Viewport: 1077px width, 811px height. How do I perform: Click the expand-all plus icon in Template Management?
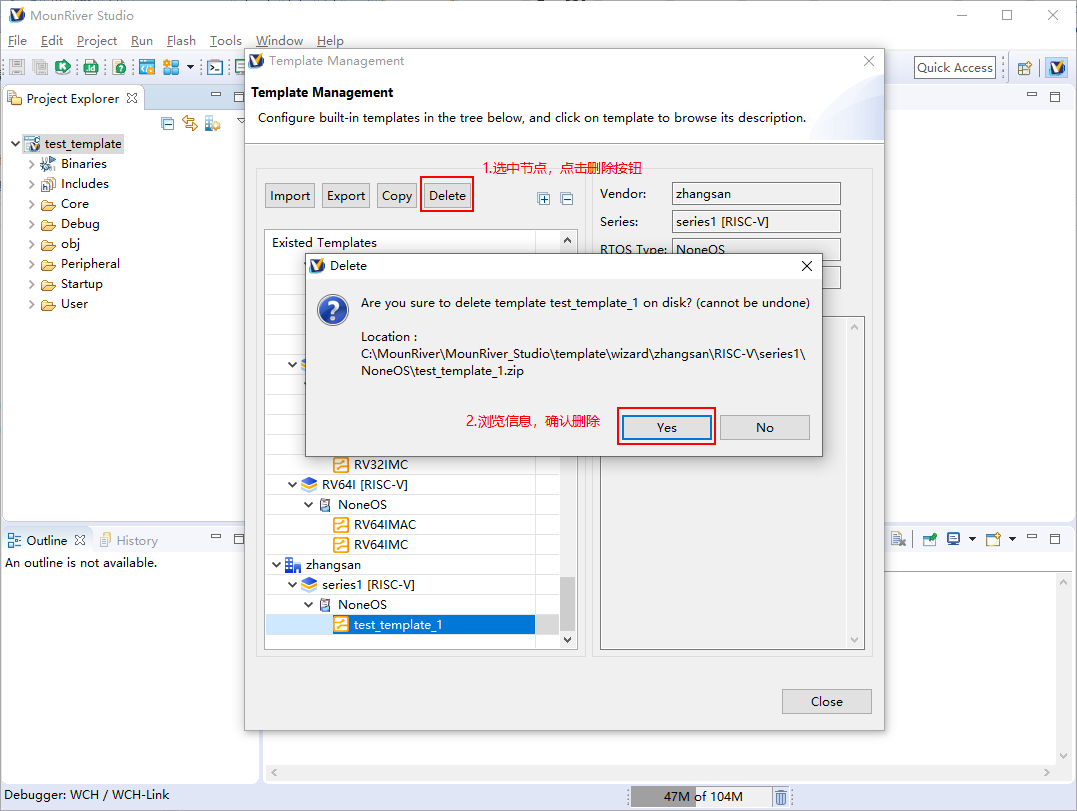coord(544,199)
